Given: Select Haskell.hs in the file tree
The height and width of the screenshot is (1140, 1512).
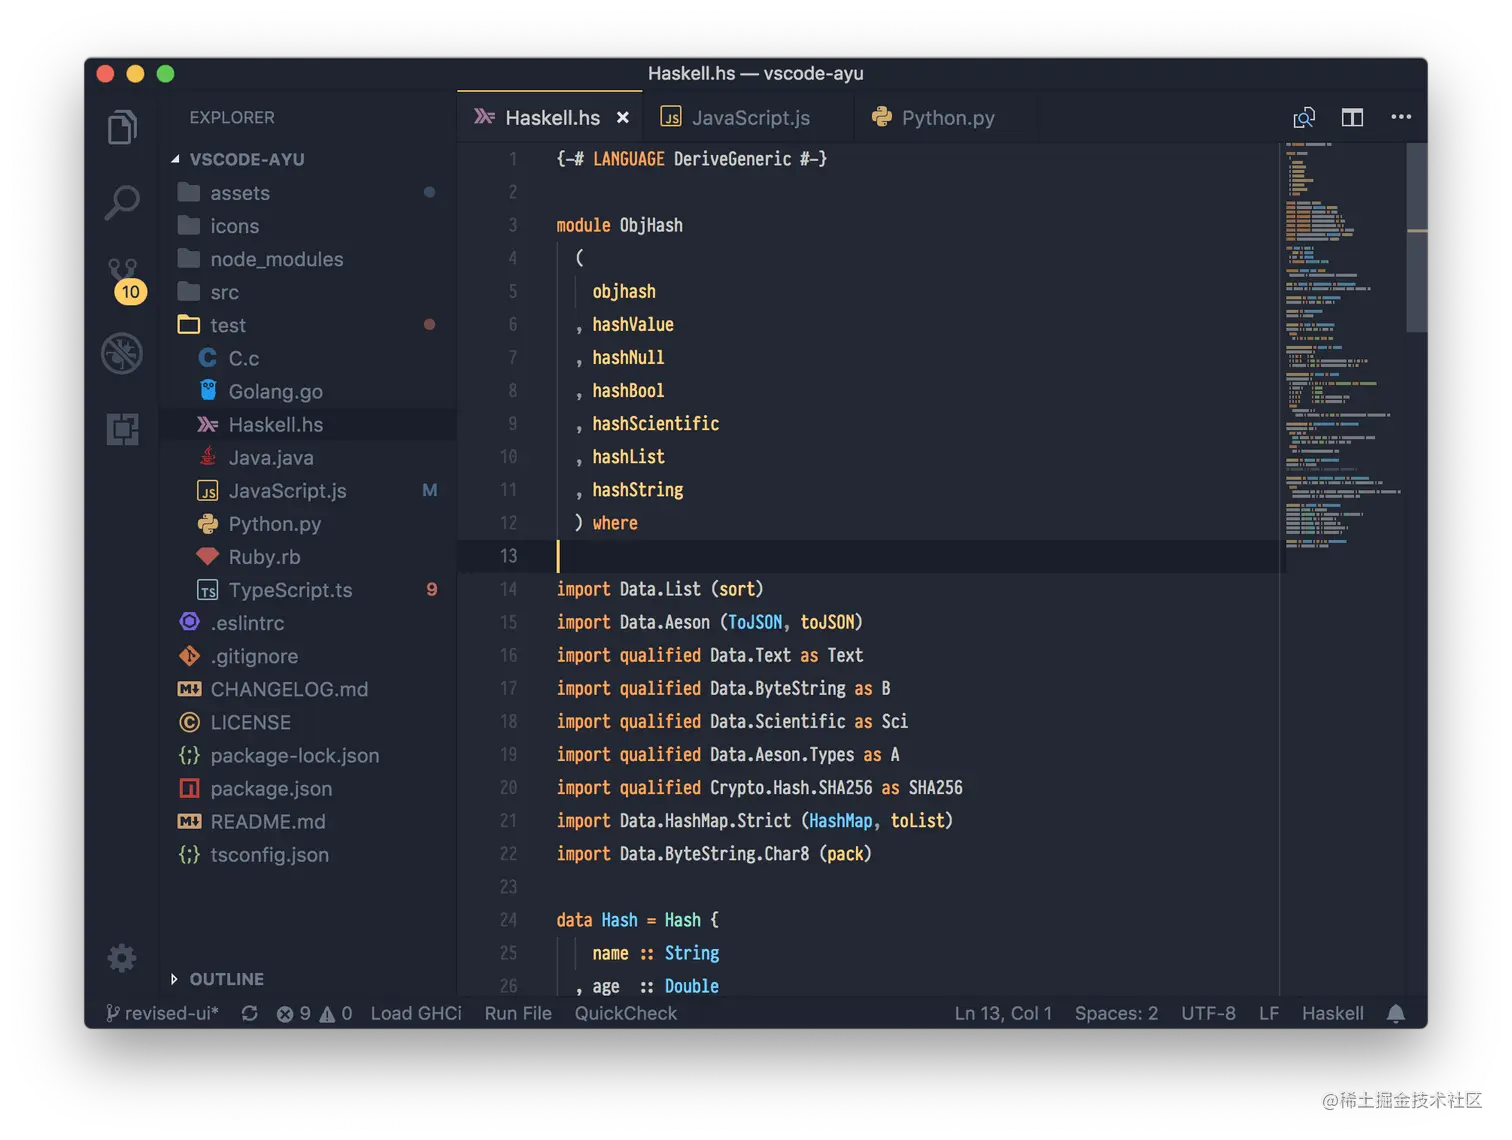Looking at the screenshot, I should (308, 424).
